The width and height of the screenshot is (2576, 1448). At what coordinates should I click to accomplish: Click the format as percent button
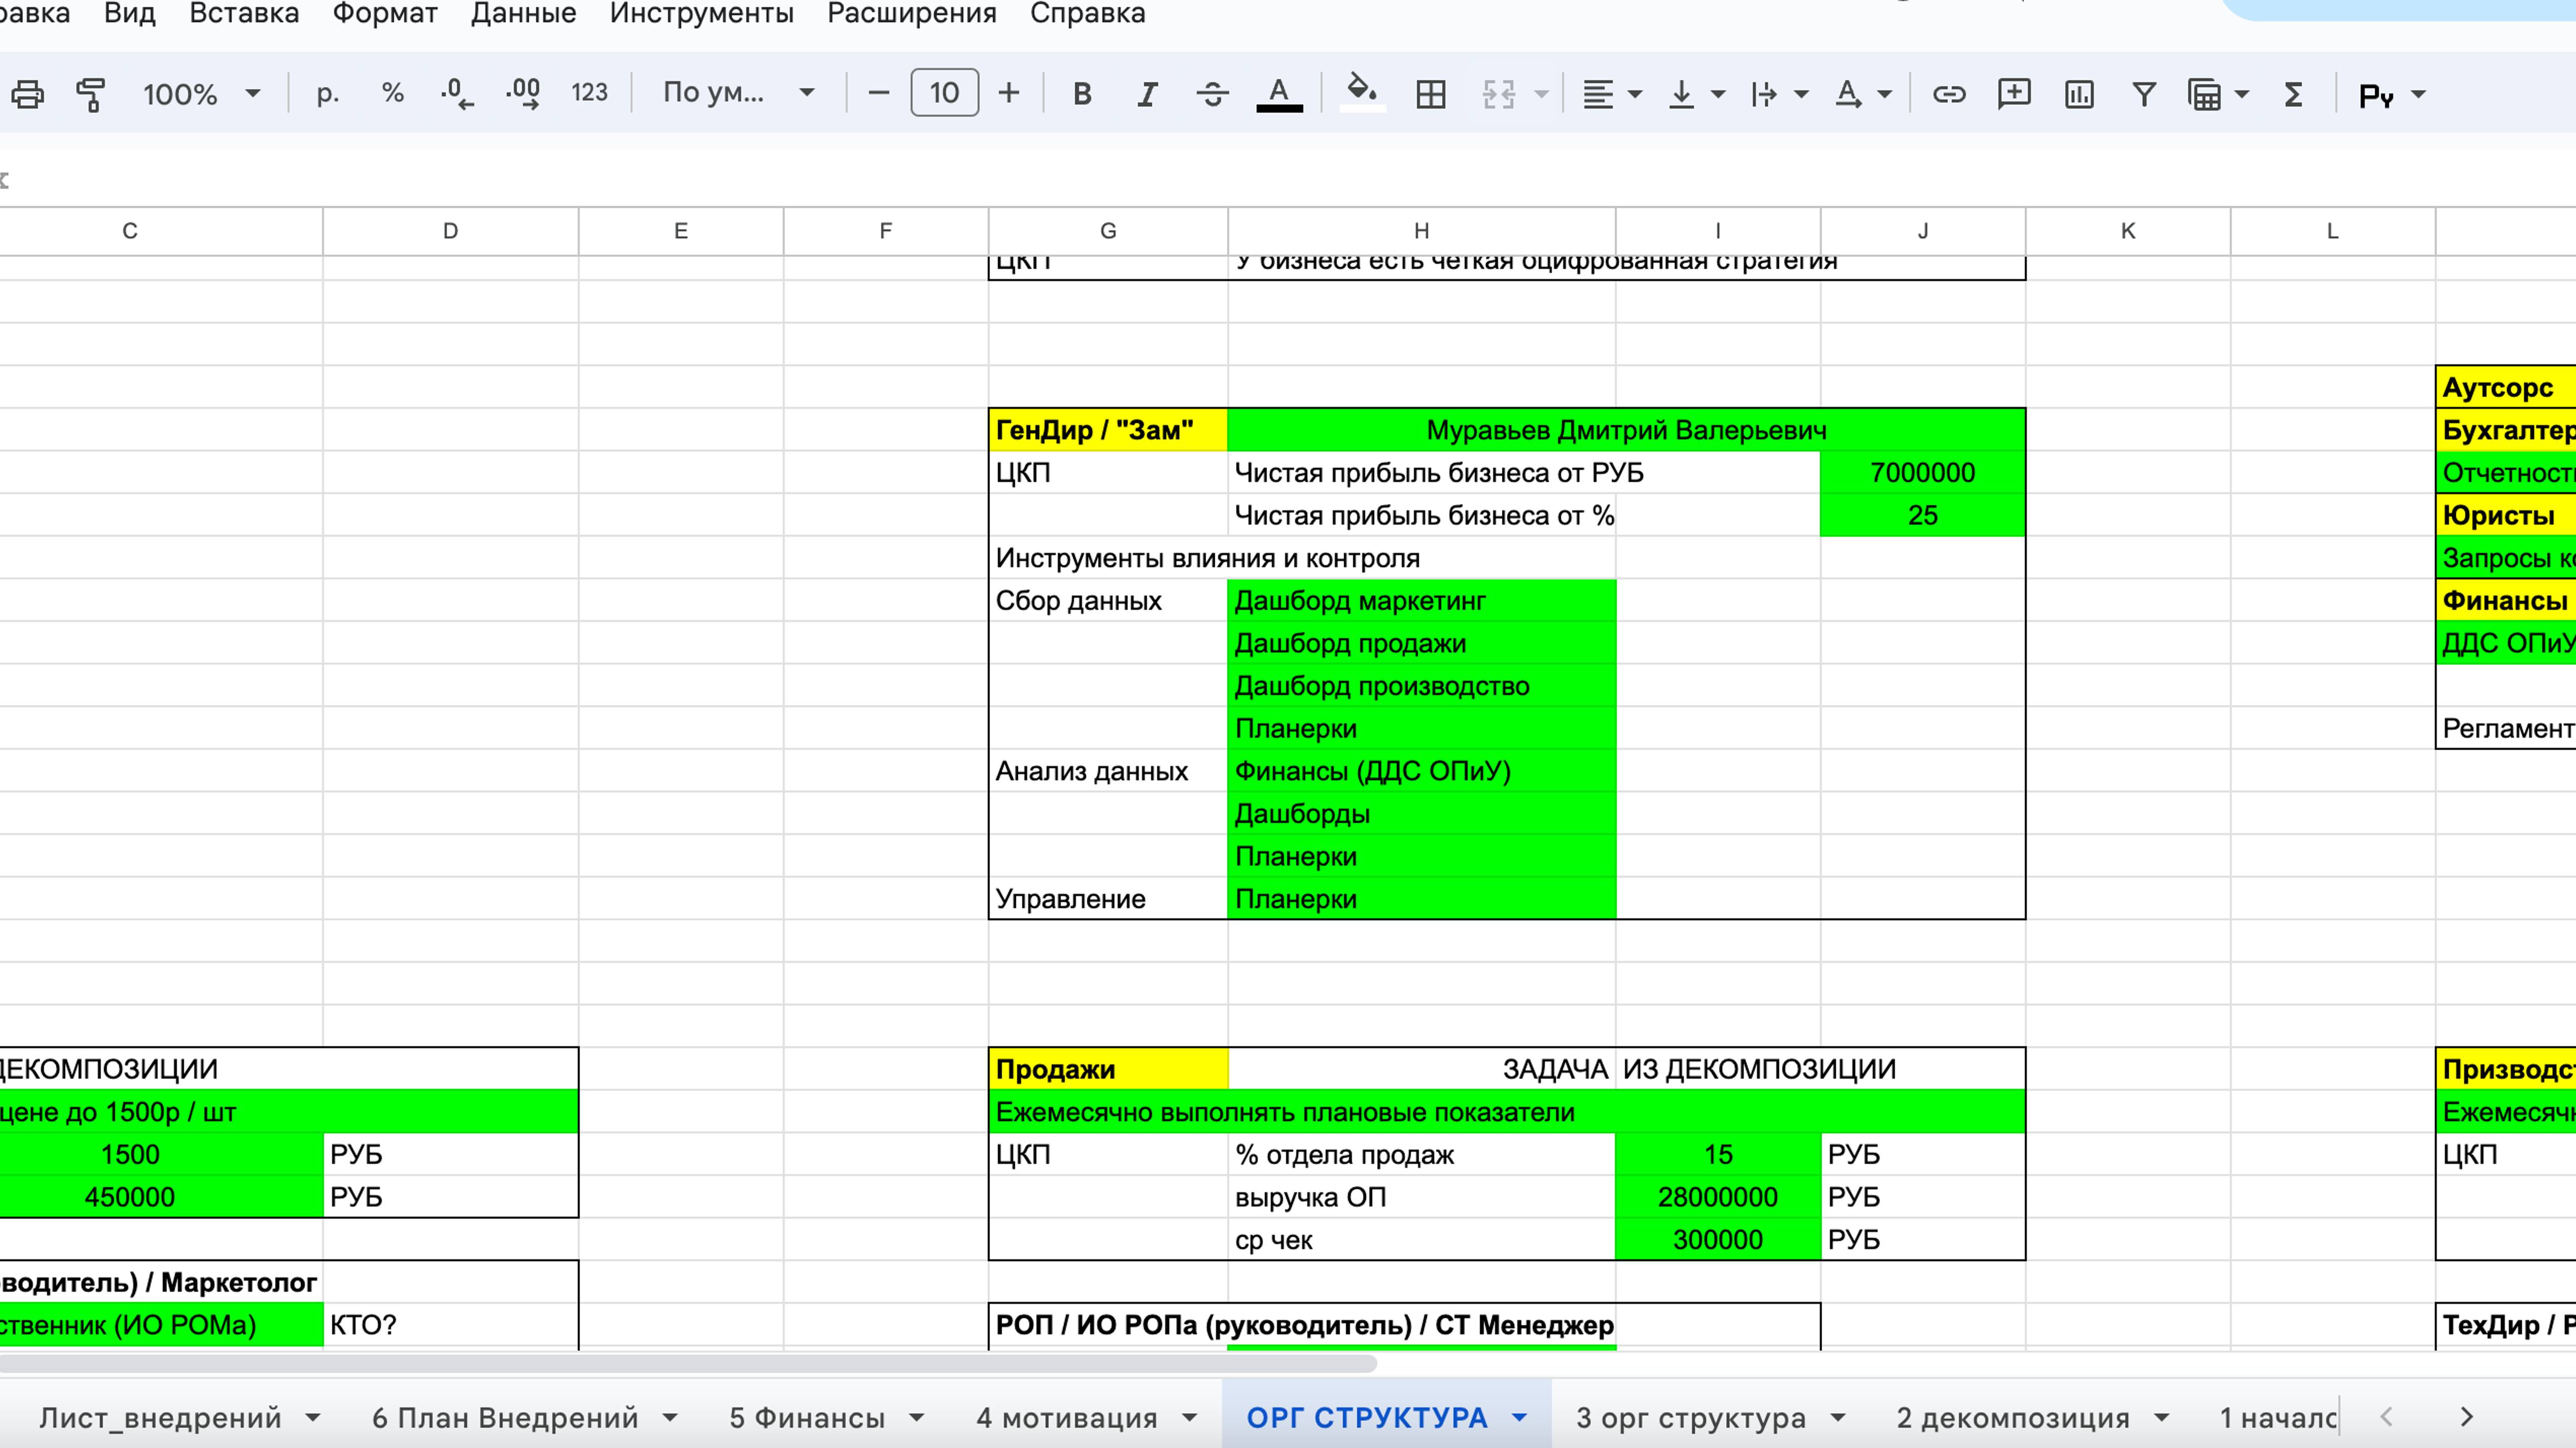point(392,94)
